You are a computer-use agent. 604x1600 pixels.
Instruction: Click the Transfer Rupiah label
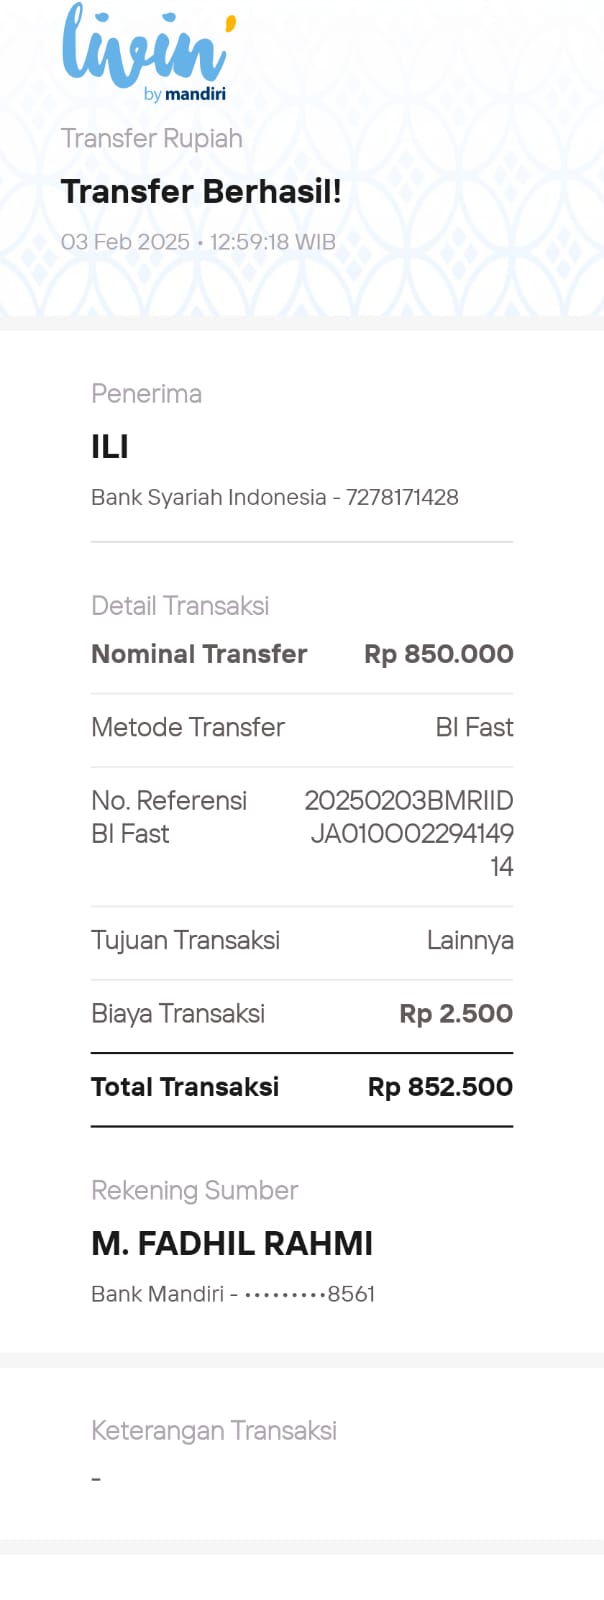tap(152, 138)
